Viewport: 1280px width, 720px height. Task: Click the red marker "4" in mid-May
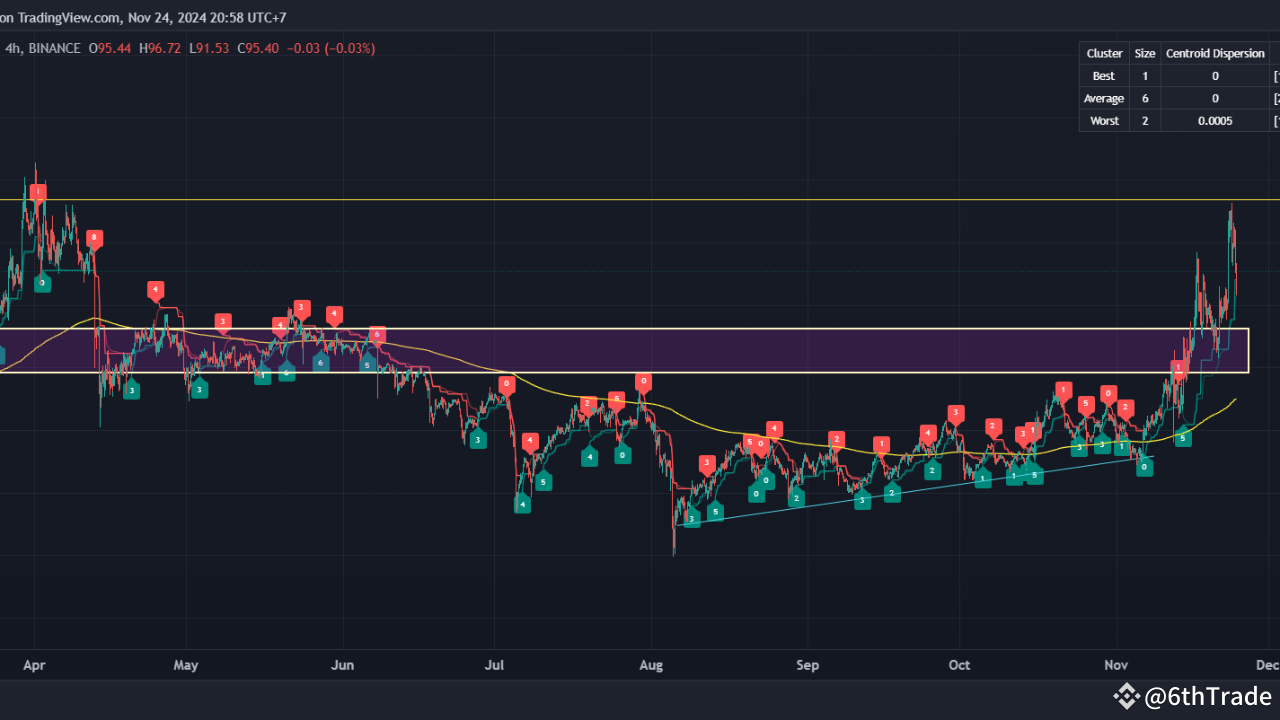pos(156,289)
